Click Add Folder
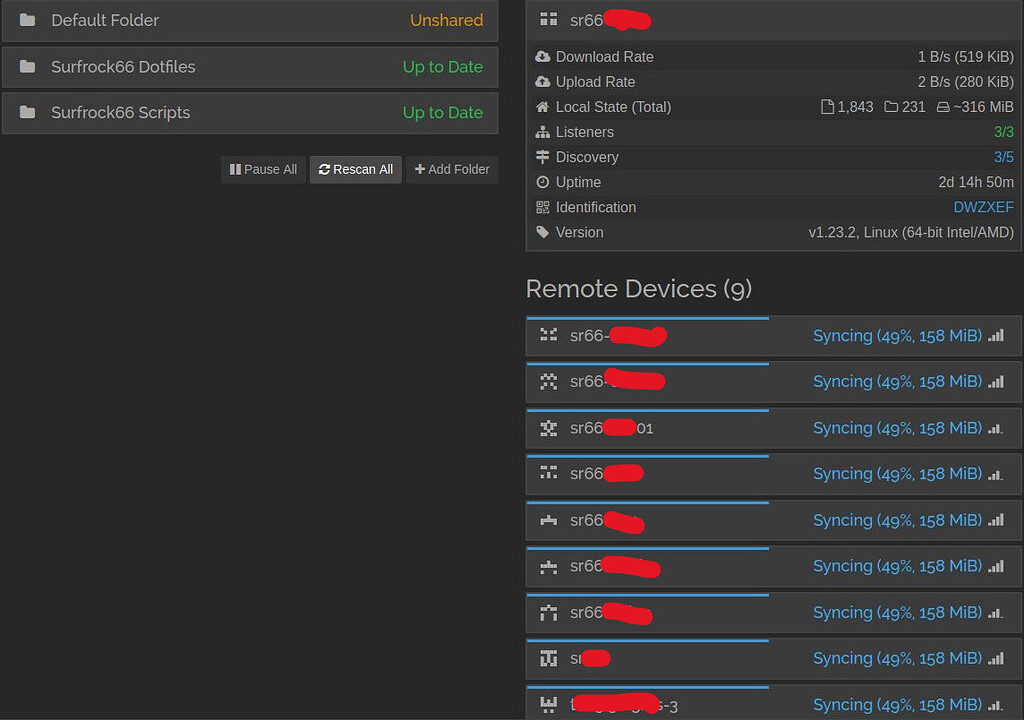Image resolution: width=1024 pixels, height=720 pixels. (452, 169)
